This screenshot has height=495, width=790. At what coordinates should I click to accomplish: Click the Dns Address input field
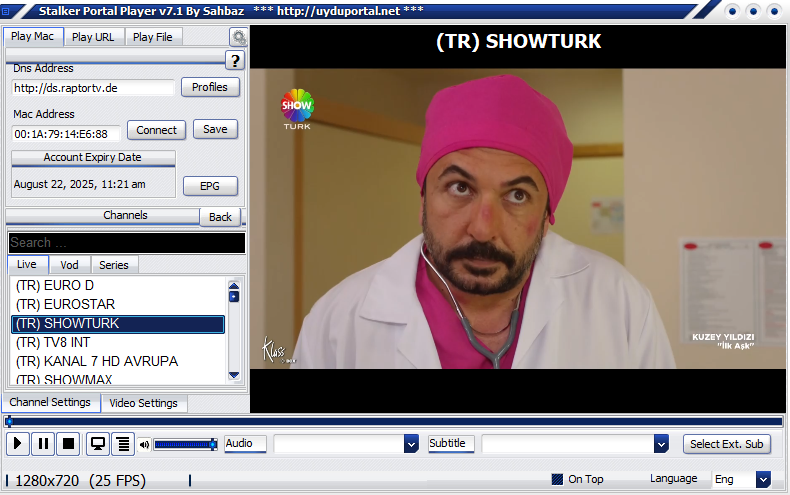(93, 88)
